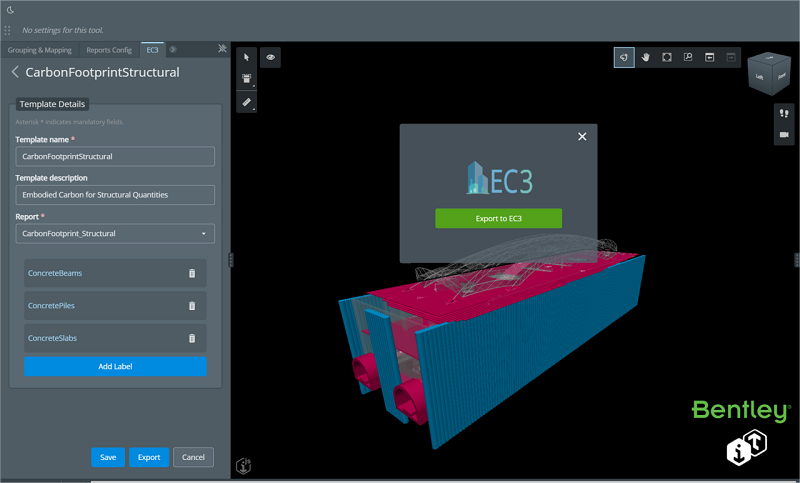This screenshot has height=483, width=800.
Task: Toggle the camera view icon
Action: point(784,135)
